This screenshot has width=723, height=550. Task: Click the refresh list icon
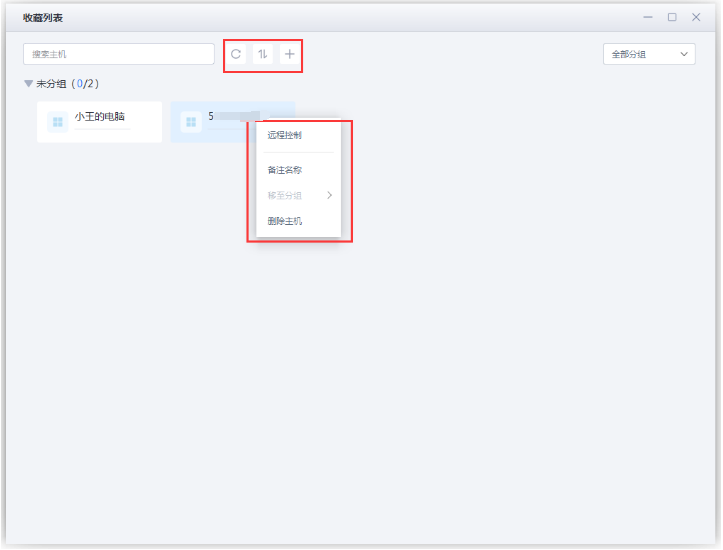[236, 54]
